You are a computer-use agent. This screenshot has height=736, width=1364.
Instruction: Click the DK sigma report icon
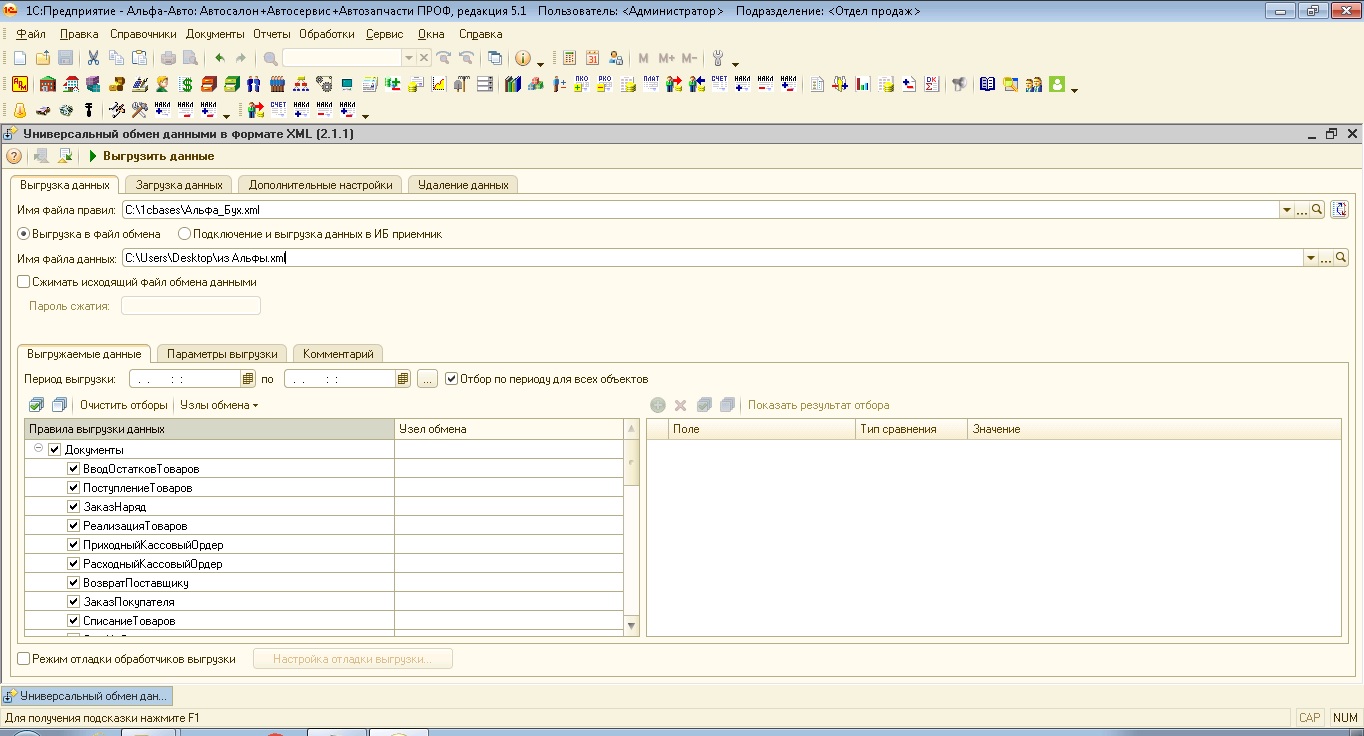coord(931,84)
